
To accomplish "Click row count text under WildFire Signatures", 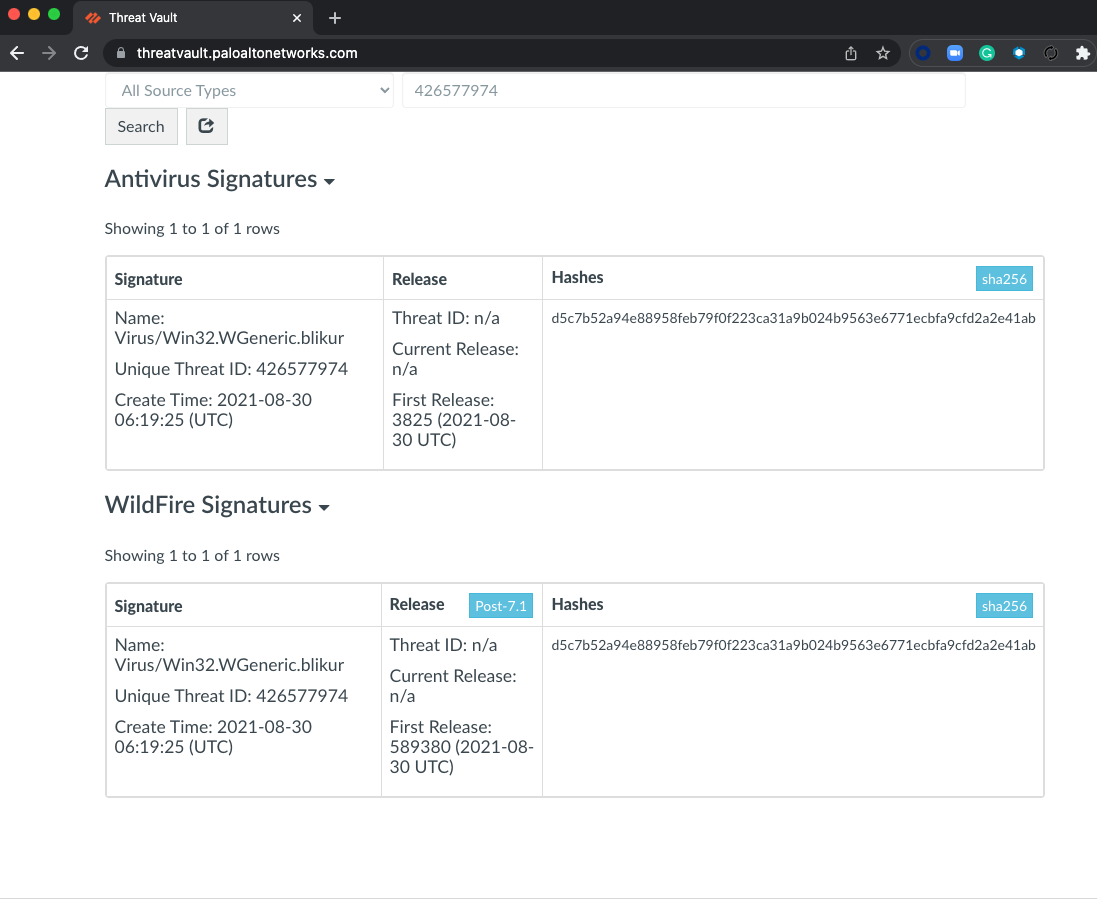I will (192, 555).
